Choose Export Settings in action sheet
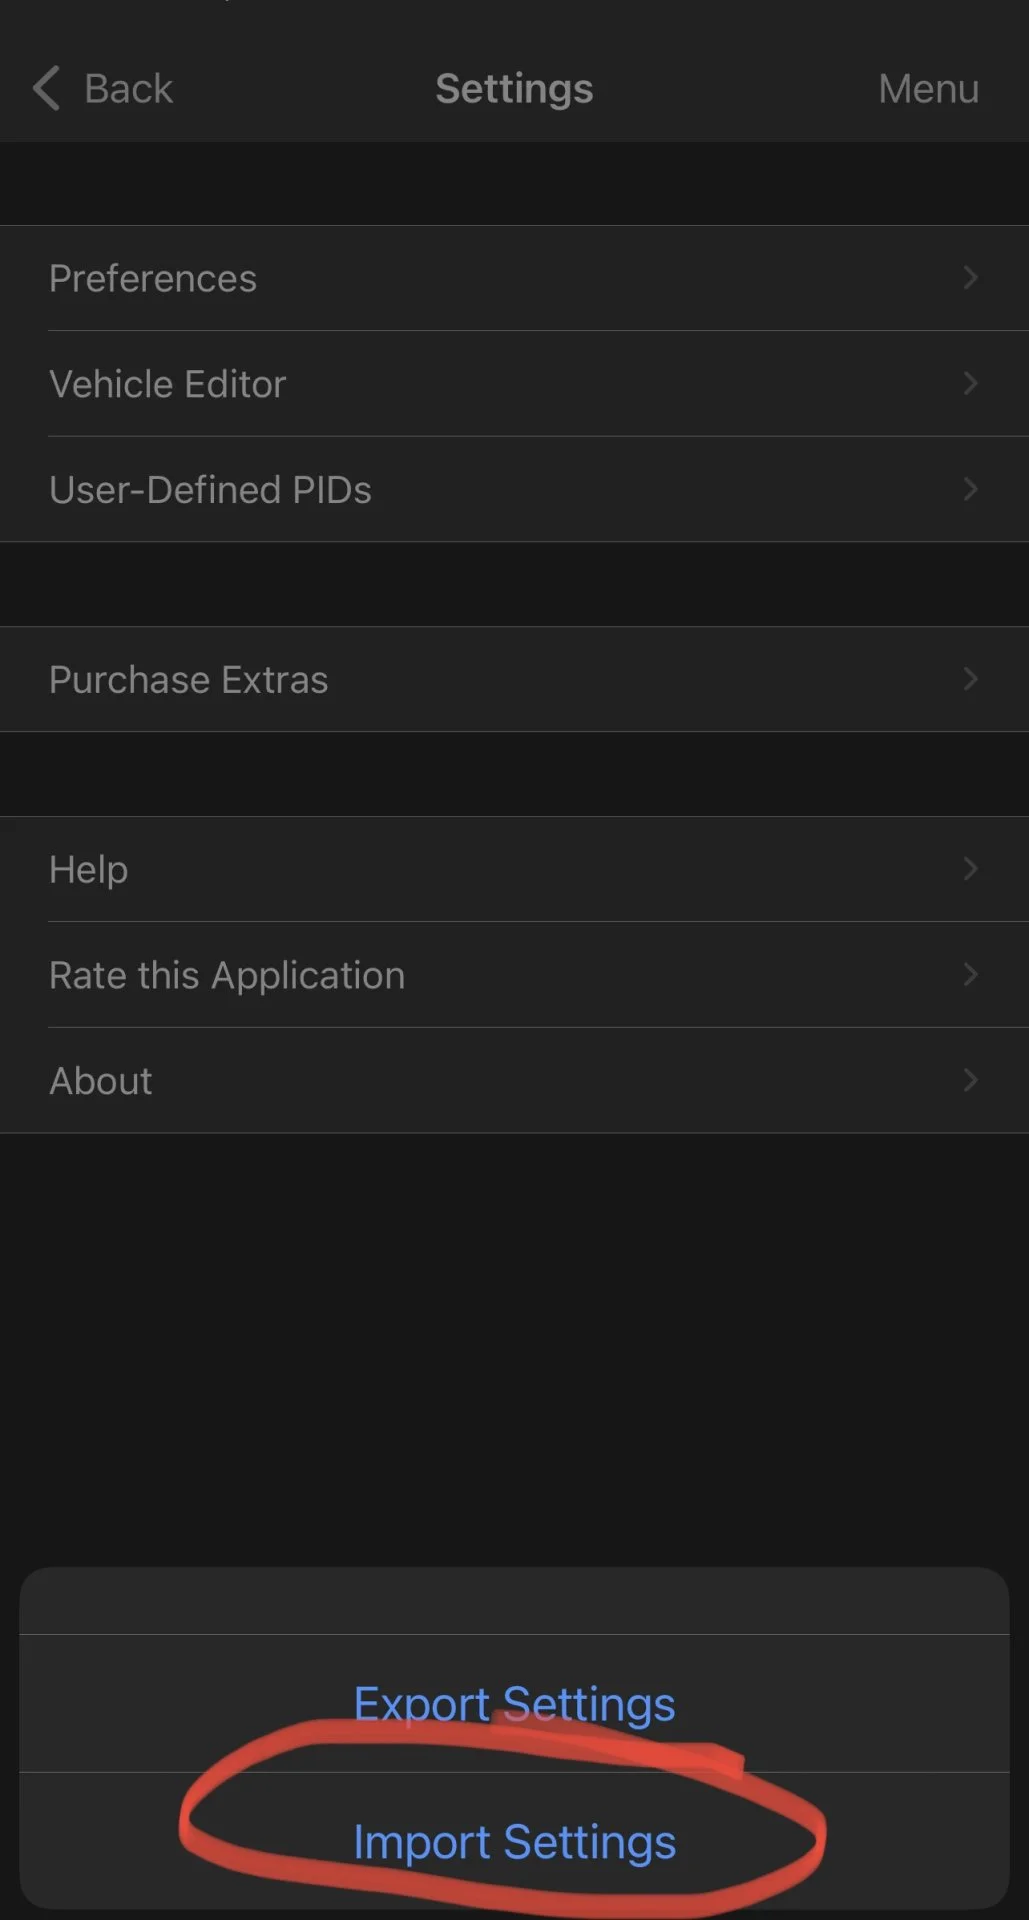The image size is (1029, 1920). point(514,1704)
